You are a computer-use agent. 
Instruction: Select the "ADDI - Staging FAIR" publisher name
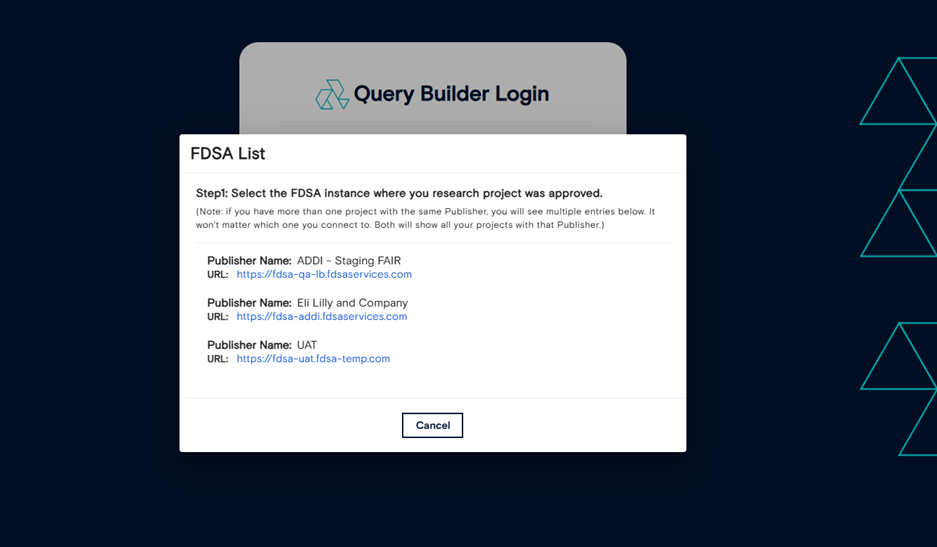coord(349,261)
